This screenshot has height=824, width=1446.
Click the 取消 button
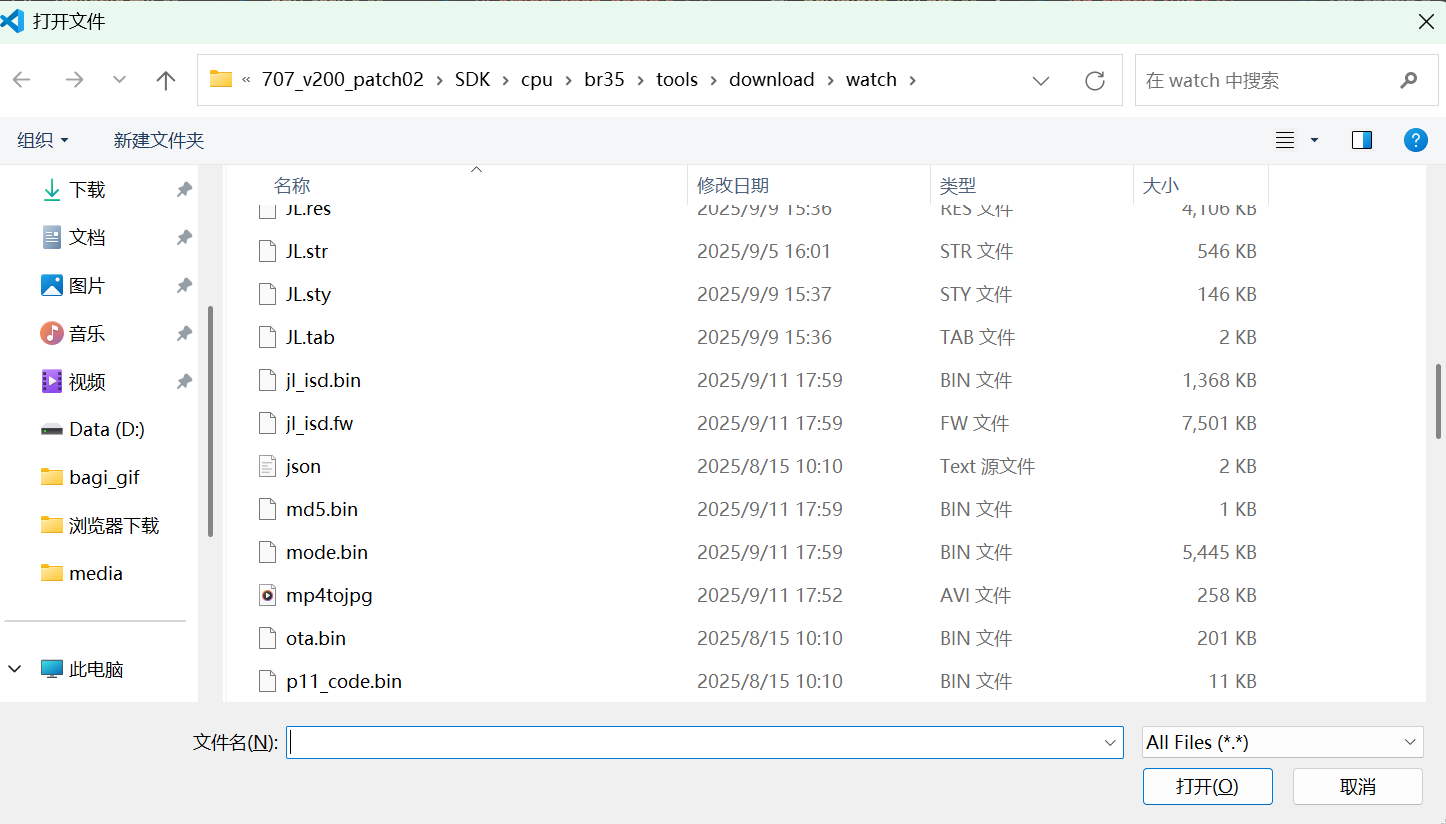(x=1358, y=786)
